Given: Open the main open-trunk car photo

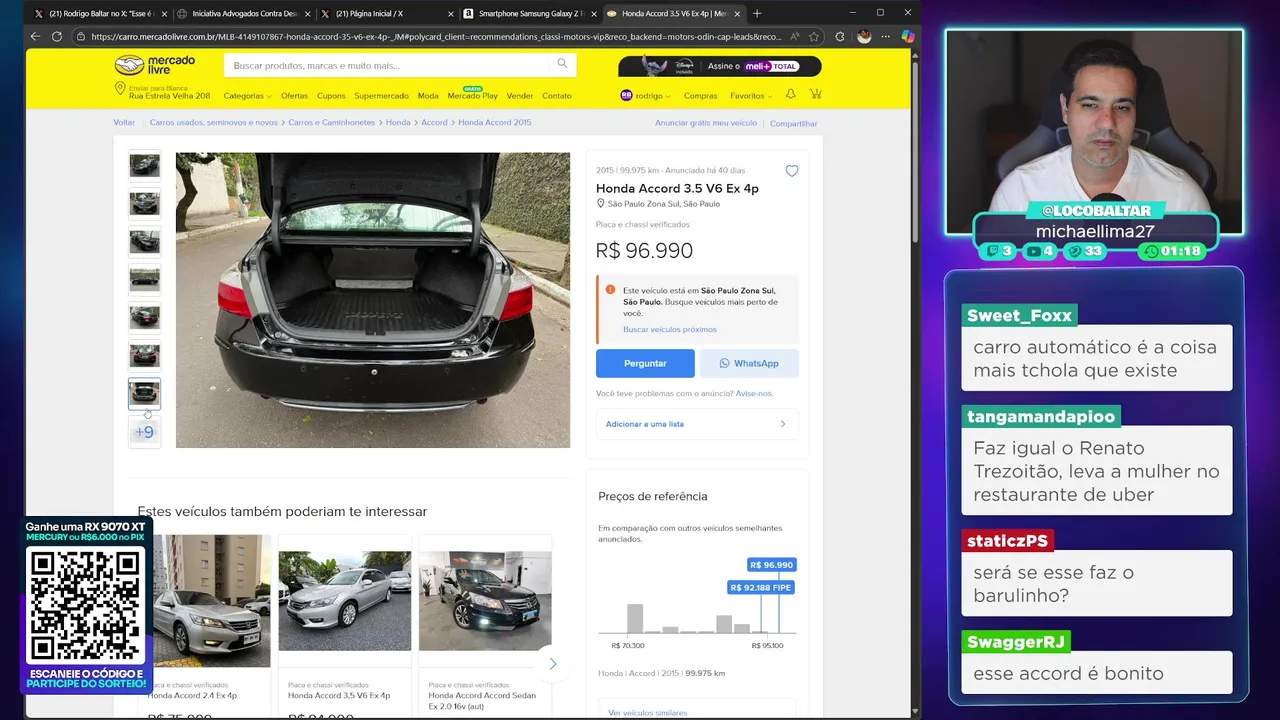Looking at the screenshot, I should coord(373,300).
